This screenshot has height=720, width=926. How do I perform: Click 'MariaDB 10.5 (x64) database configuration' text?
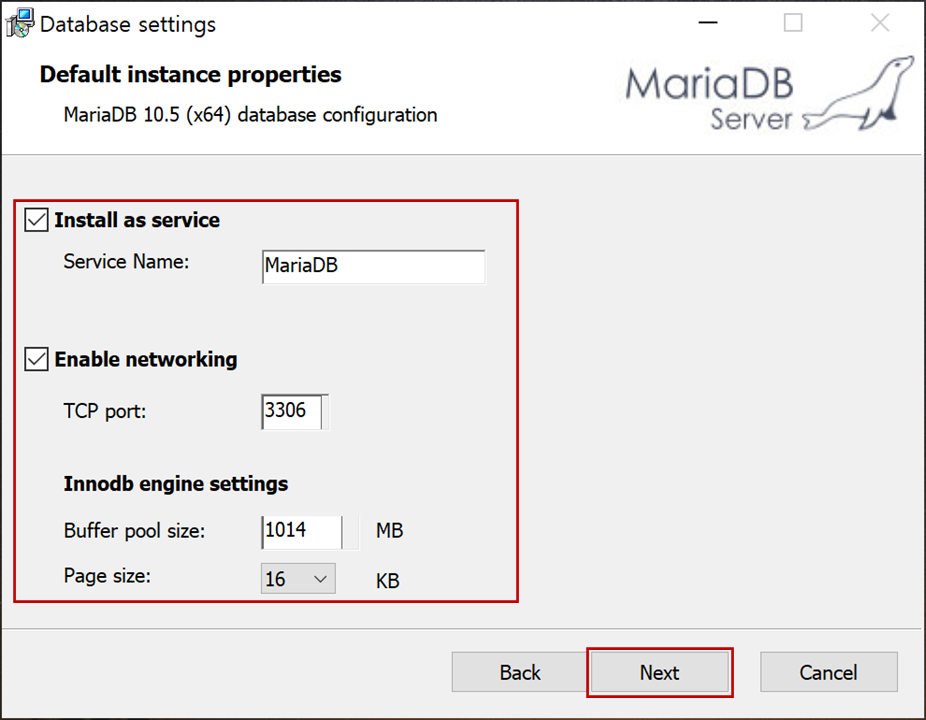tap(250, 115)
